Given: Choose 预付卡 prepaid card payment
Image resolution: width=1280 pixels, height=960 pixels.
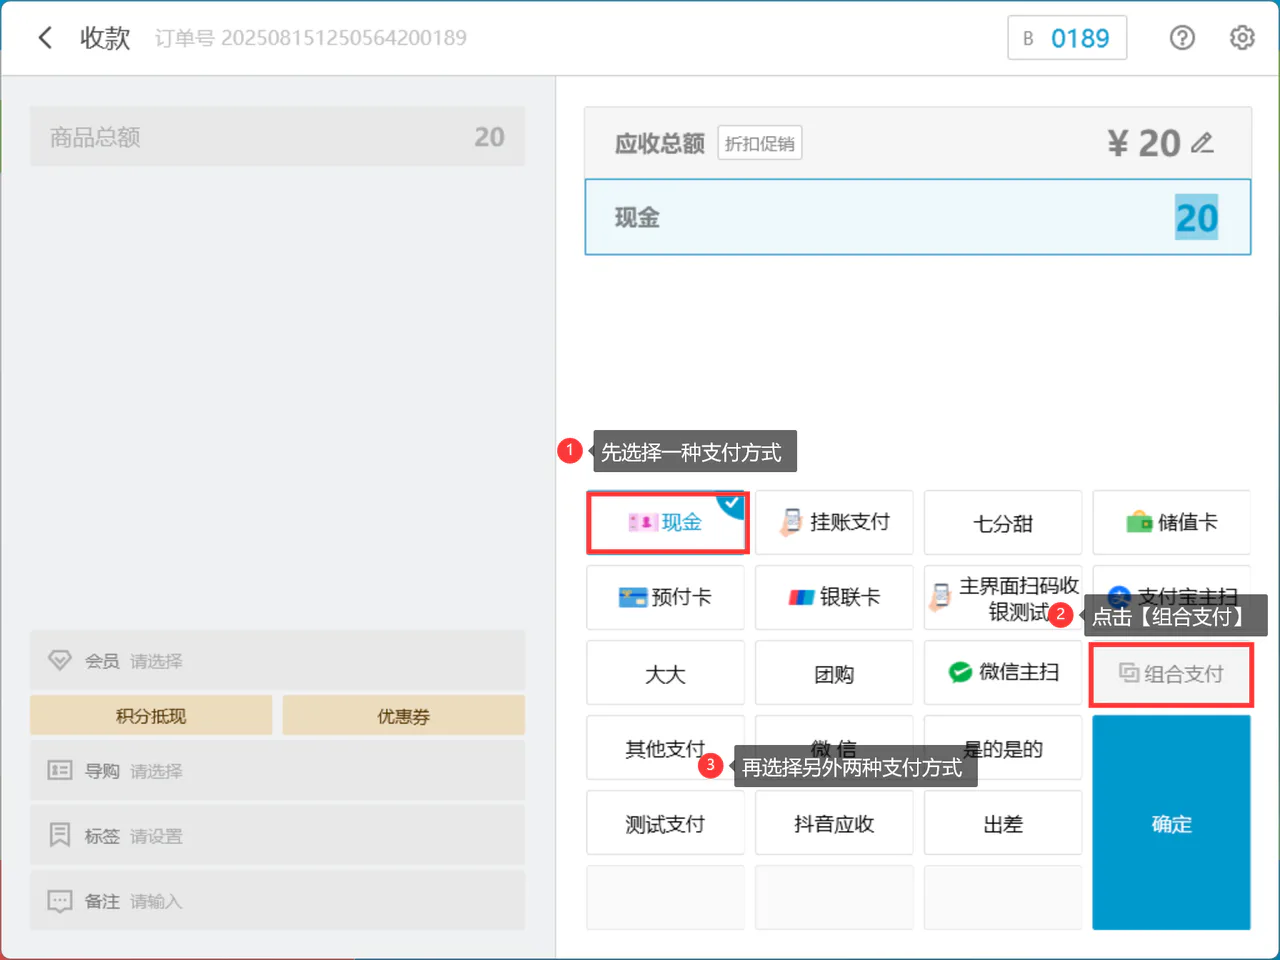Looking at the screenshot, I should pos(666,597).
